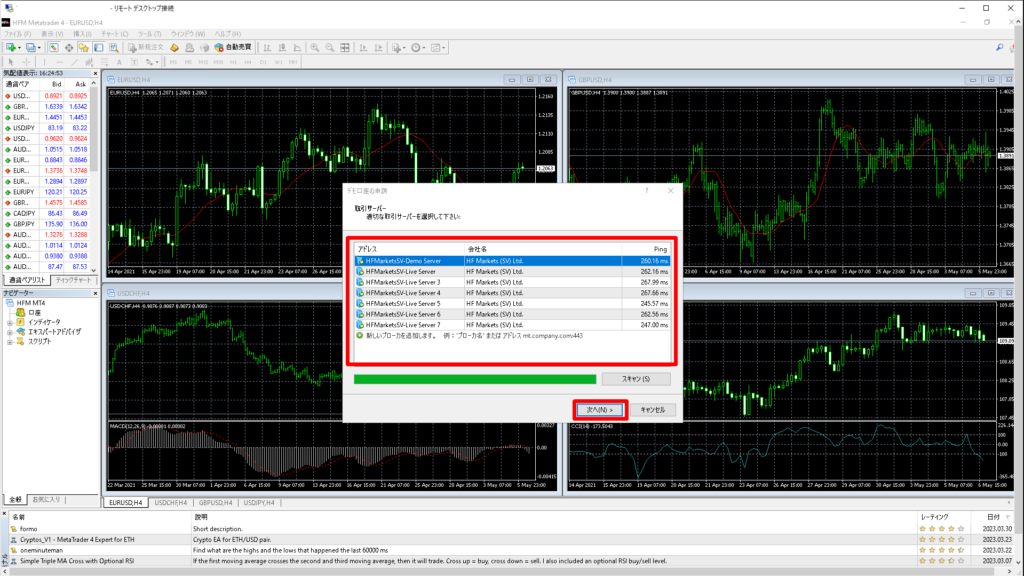Open dropdown arrow beside New Chart icon

click(x=20, y=48)
